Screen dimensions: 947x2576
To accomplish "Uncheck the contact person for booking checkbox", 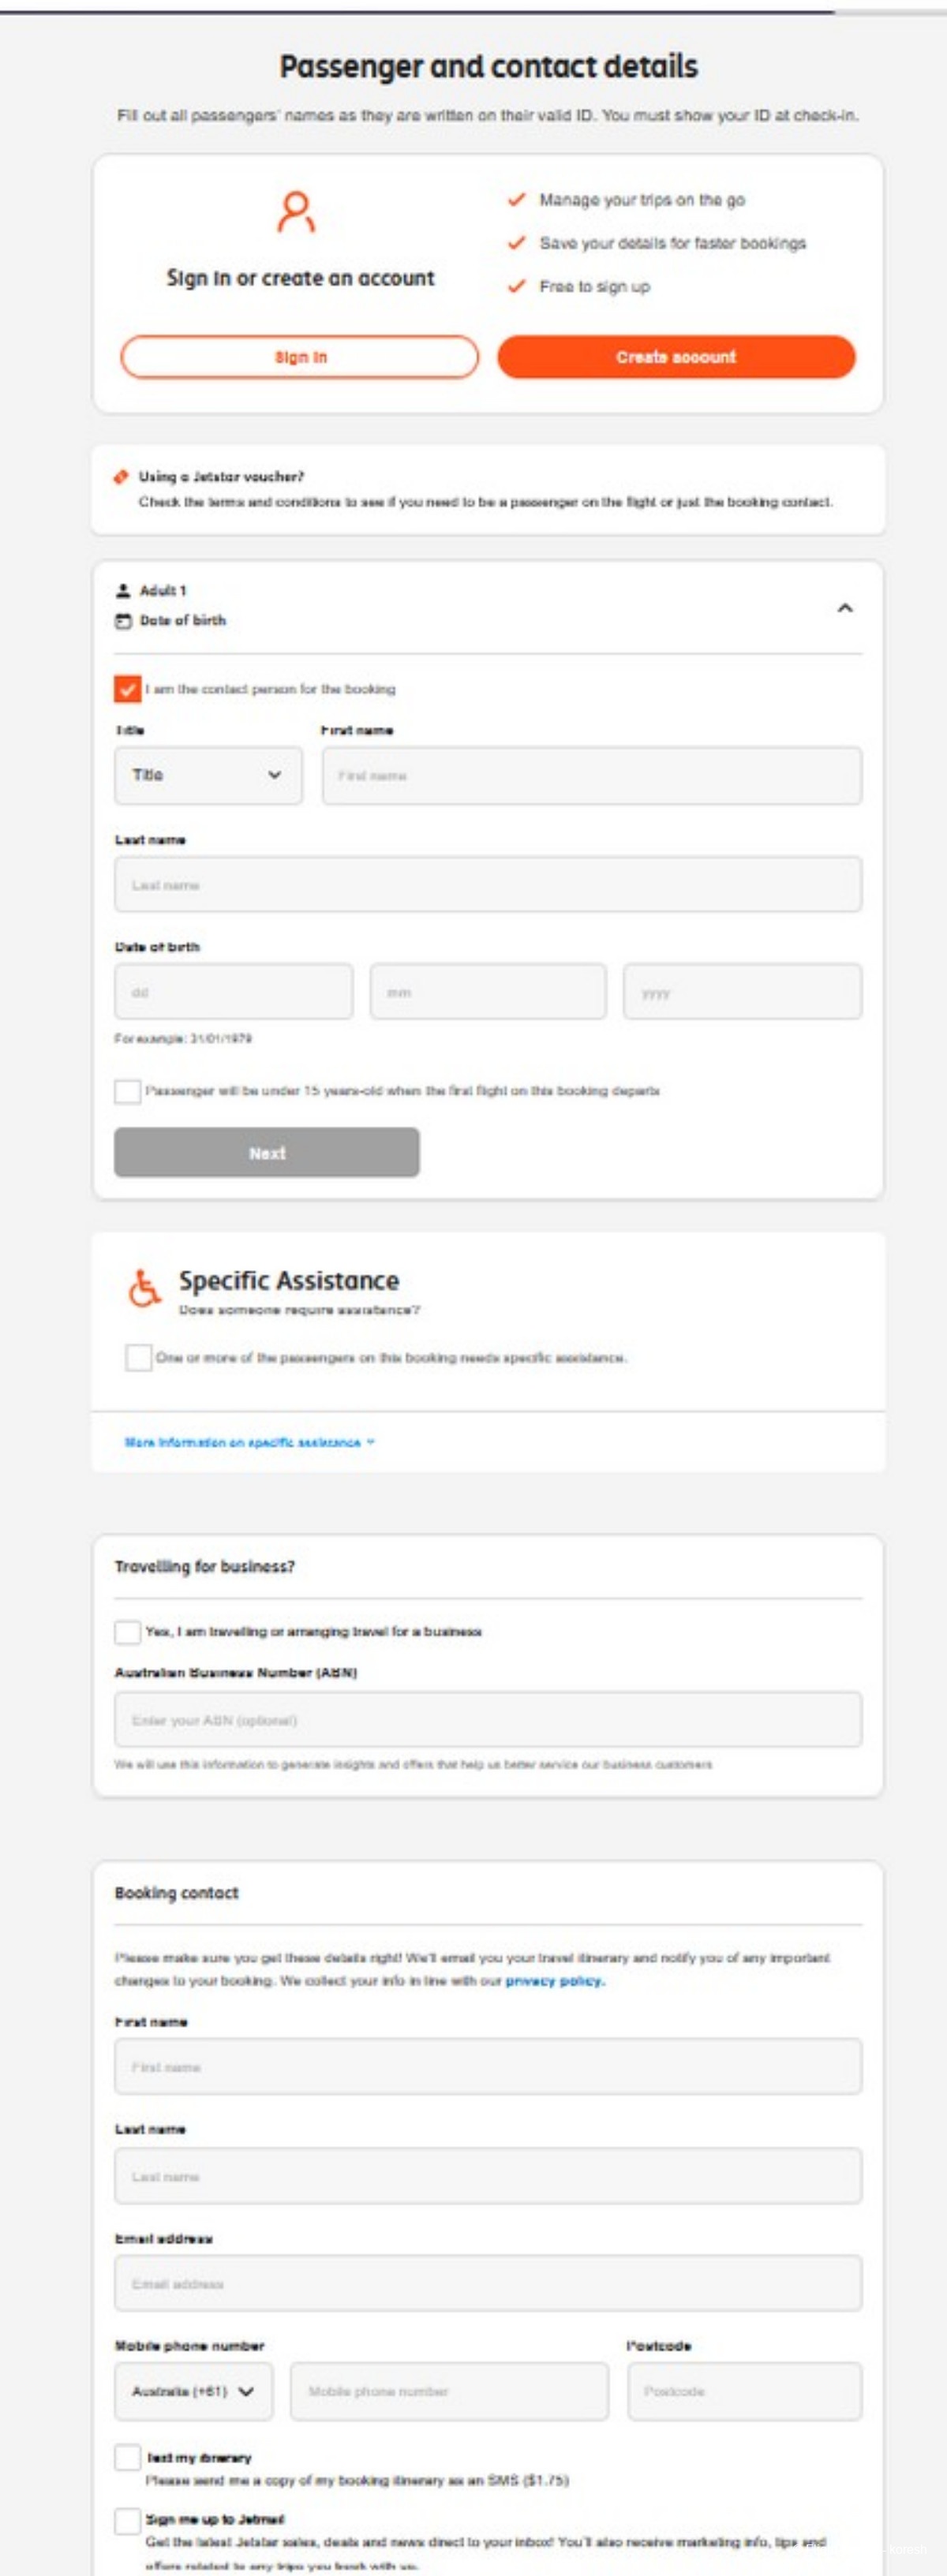I will 127,689.
